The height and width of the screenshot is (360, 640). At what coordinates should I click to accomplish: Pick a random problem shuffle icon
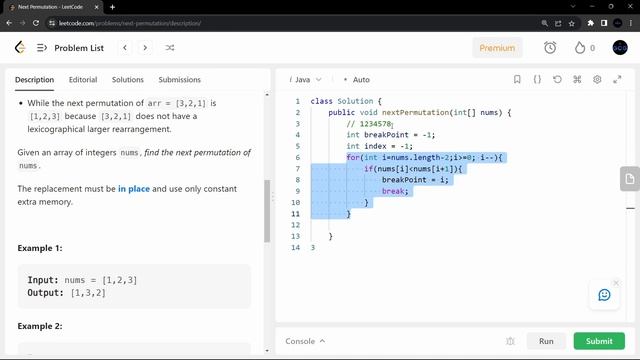170,48
